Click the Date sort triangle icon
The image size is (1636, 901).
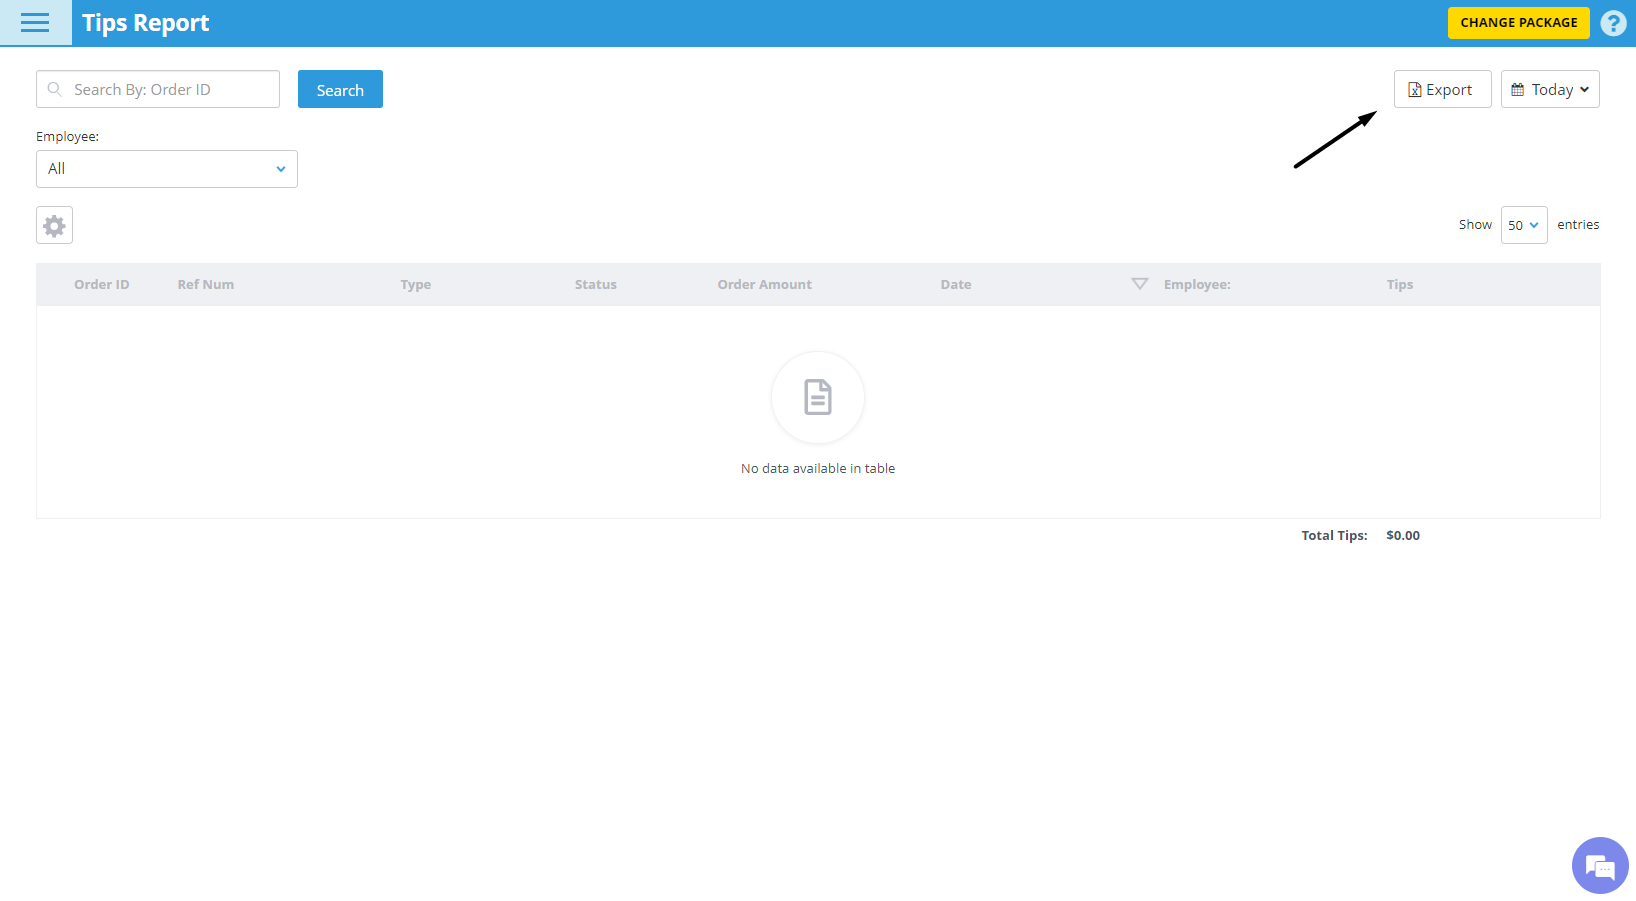click(x=1139, y=284)
